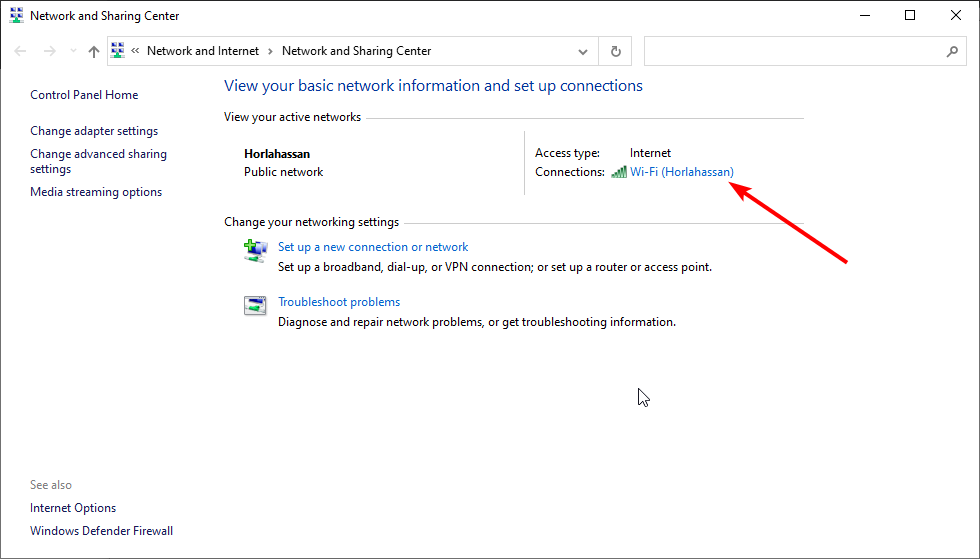The height and width of the screenshot is (559, 980).
Task: Open Wi-Fi (Horlahassan) connection link
Action: tap(682, 172)
